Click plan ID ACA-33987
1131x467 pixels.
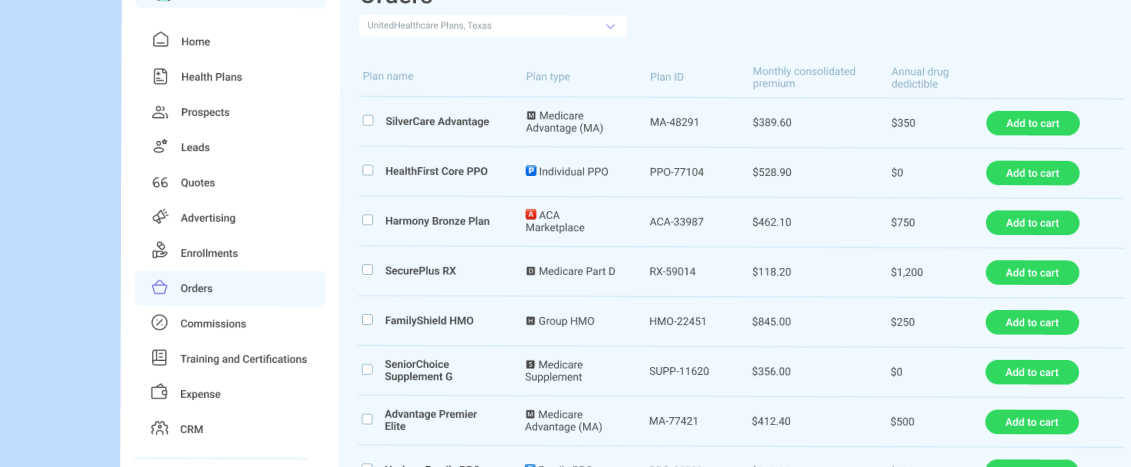click(677, 222)
